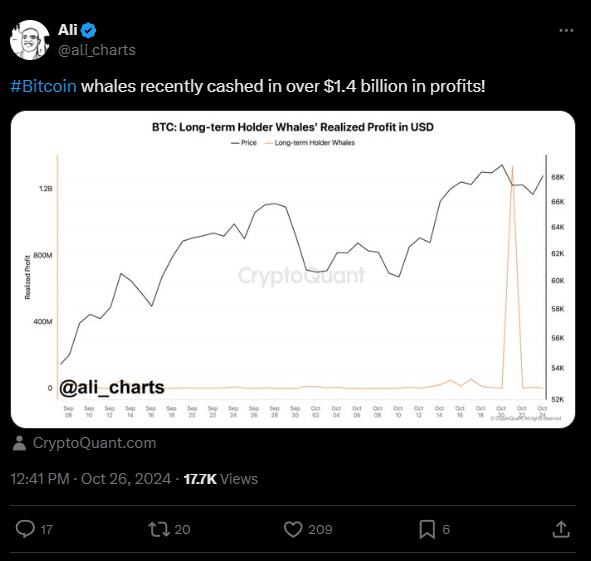Visit the @ali_charts handle

97,50
